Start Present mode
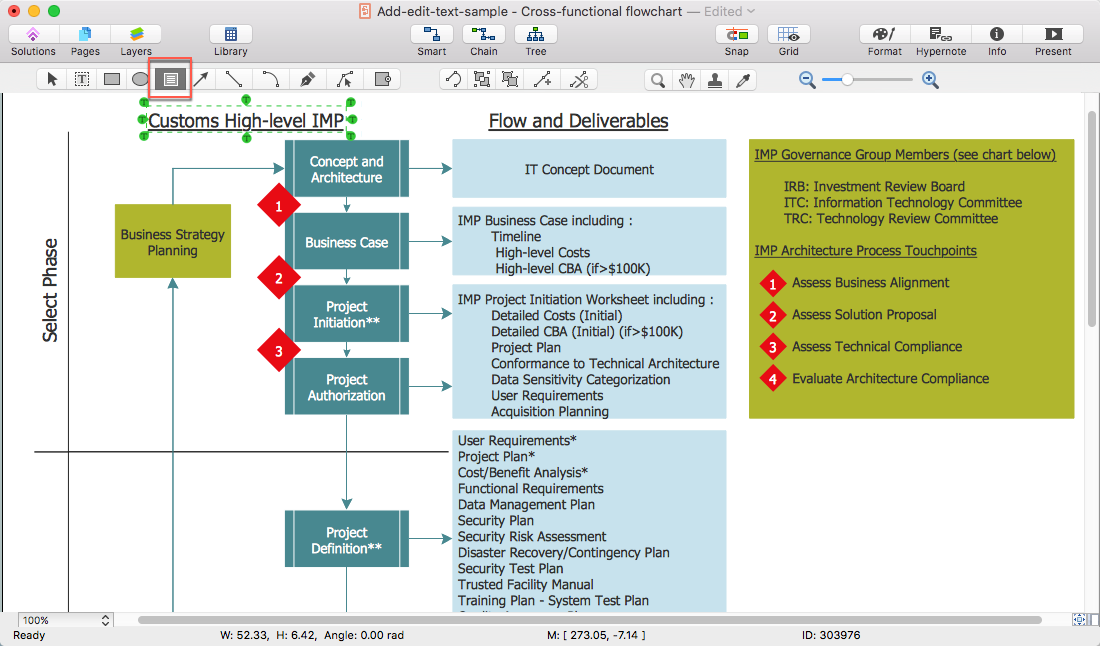The width and height of the screenshot is (1100, 646). pyautogui.click(x=1053, y=41)
